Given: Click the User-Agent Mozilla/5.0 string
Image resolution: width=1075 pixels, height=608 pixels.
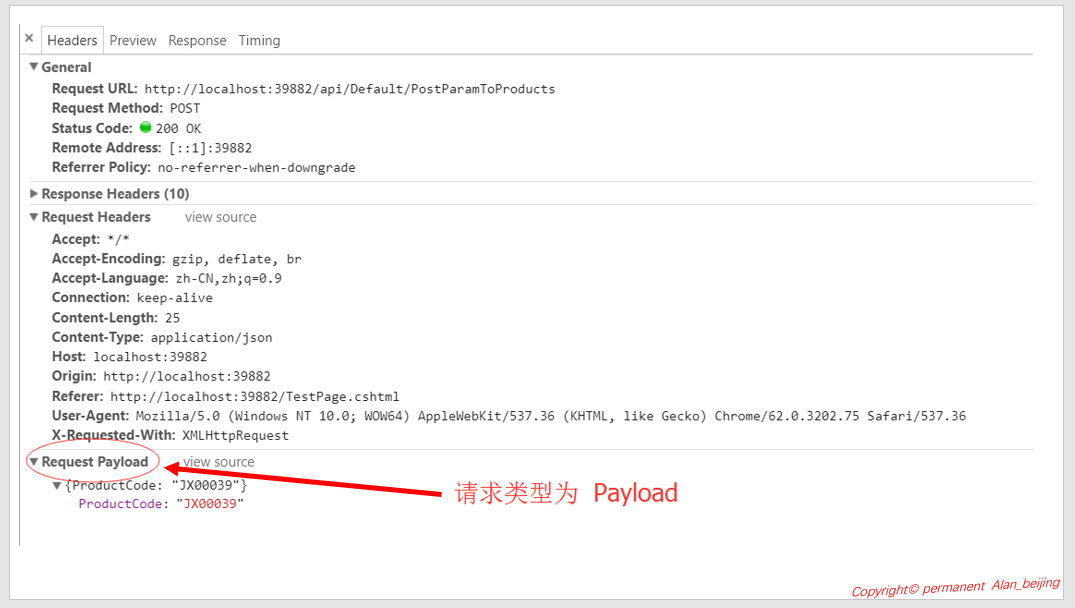Looking at the screenshot, I should [x=551, y=416].
